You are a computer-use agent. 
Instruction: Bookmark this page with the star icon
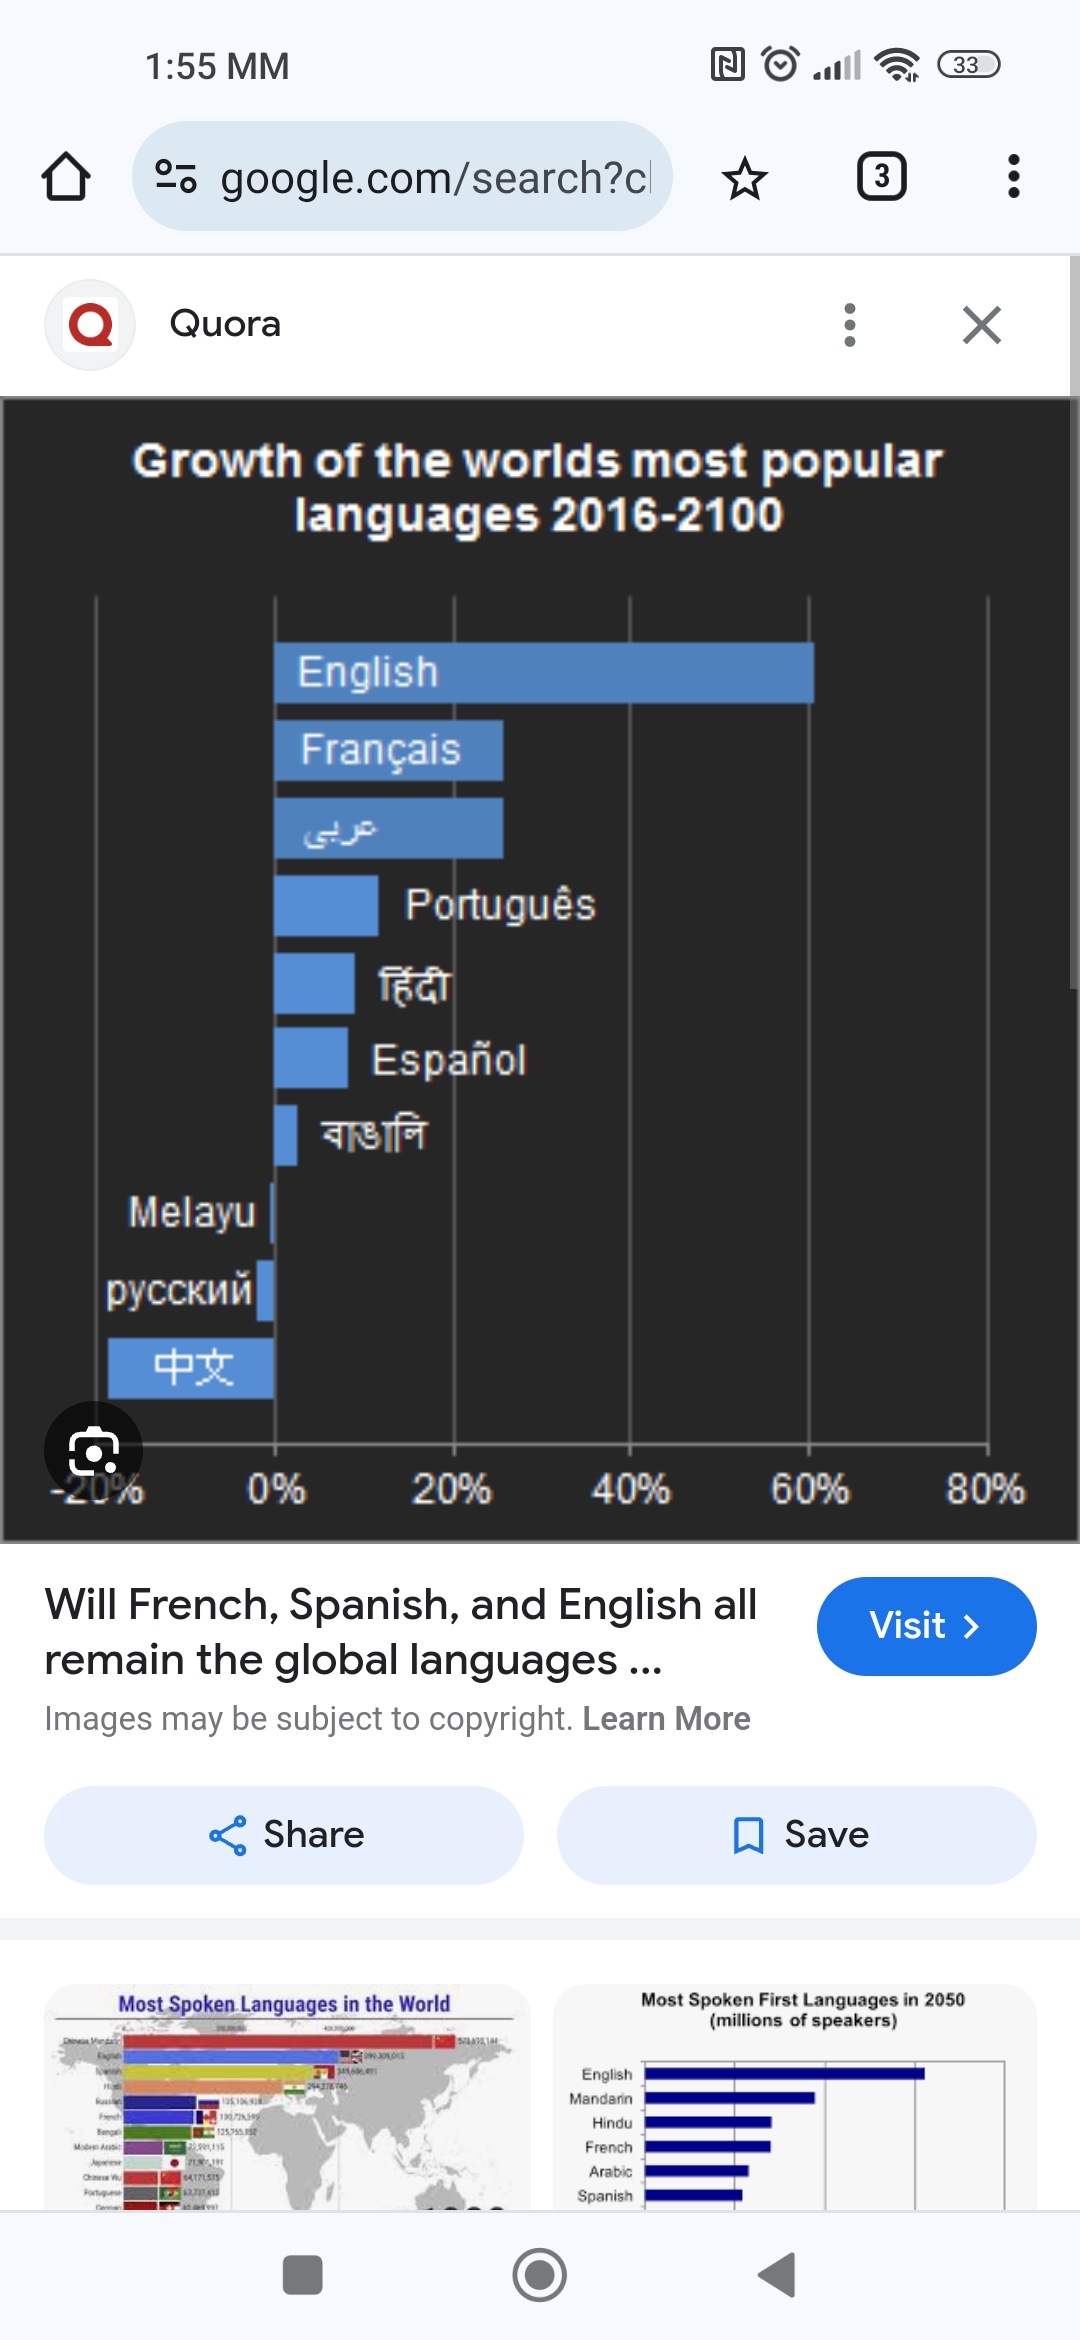coord(744,178)
